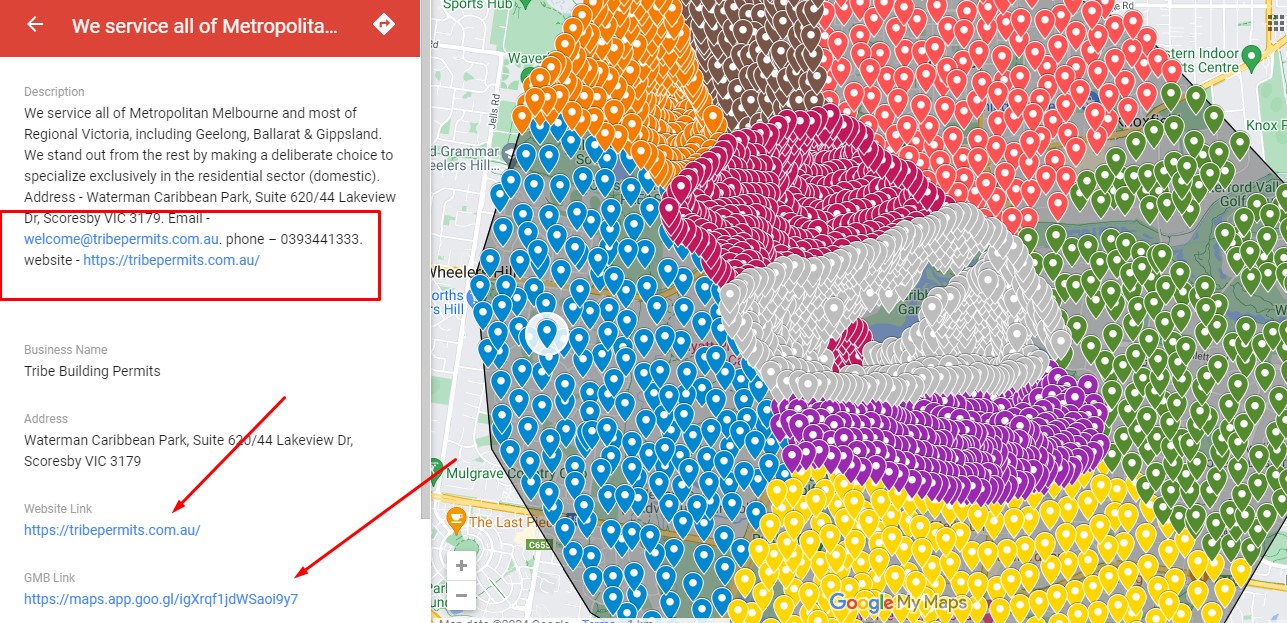Open welcome@tribepermits.com.au email link
The image size is (1287, 623).
[x=122, y=239]
